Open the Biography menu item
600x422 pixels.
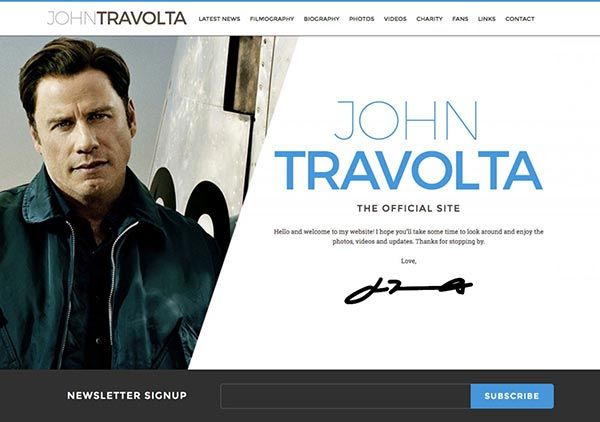[x=321, y=19]
